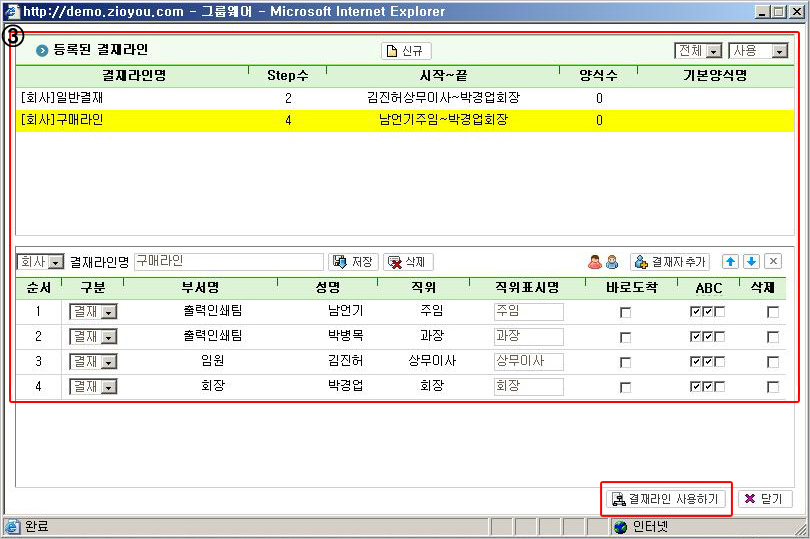Close the dialog with 닫기 button

[x=765, y=499]
